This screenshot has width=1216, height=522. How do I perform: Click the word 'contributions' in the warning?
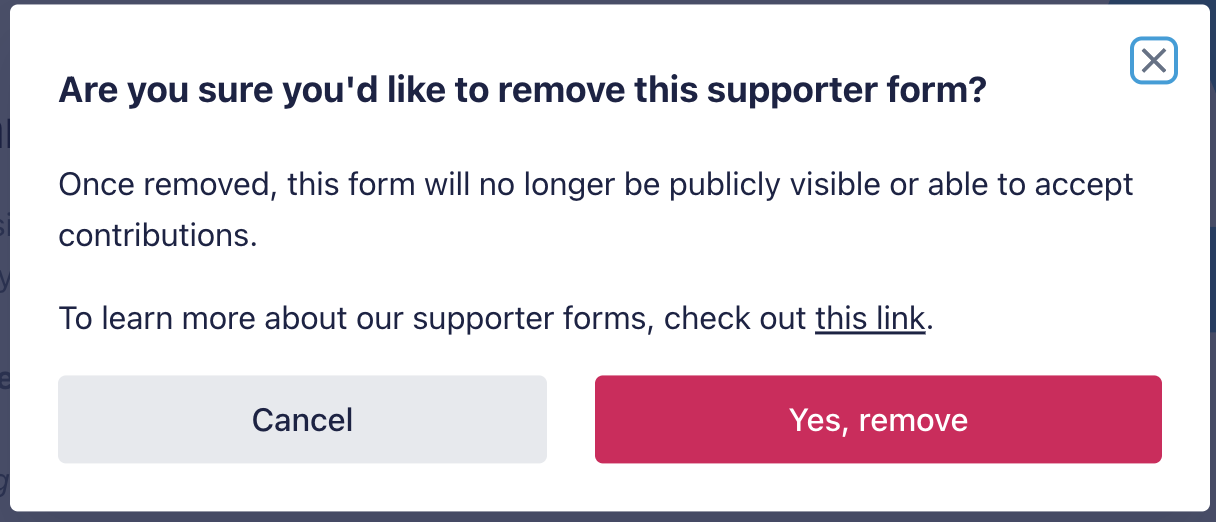pos(157,235)
